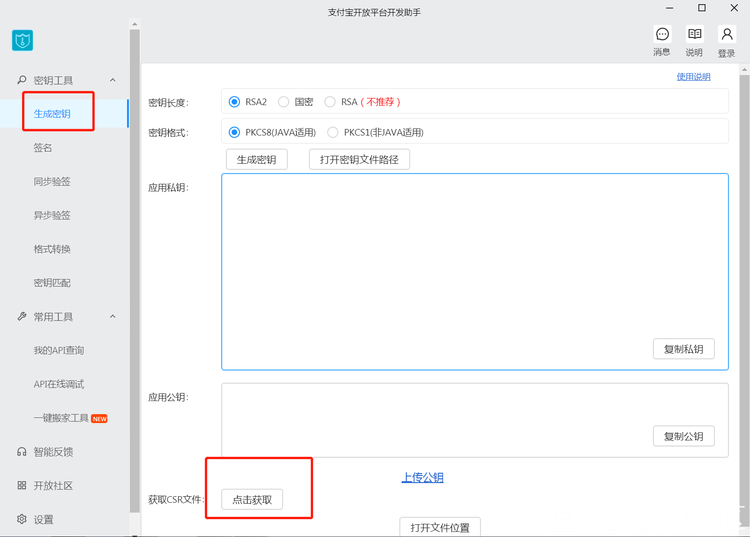This screenshot has height=537, width=750.
Task: Select the RSA2 key length option
Action: [234, 102]
